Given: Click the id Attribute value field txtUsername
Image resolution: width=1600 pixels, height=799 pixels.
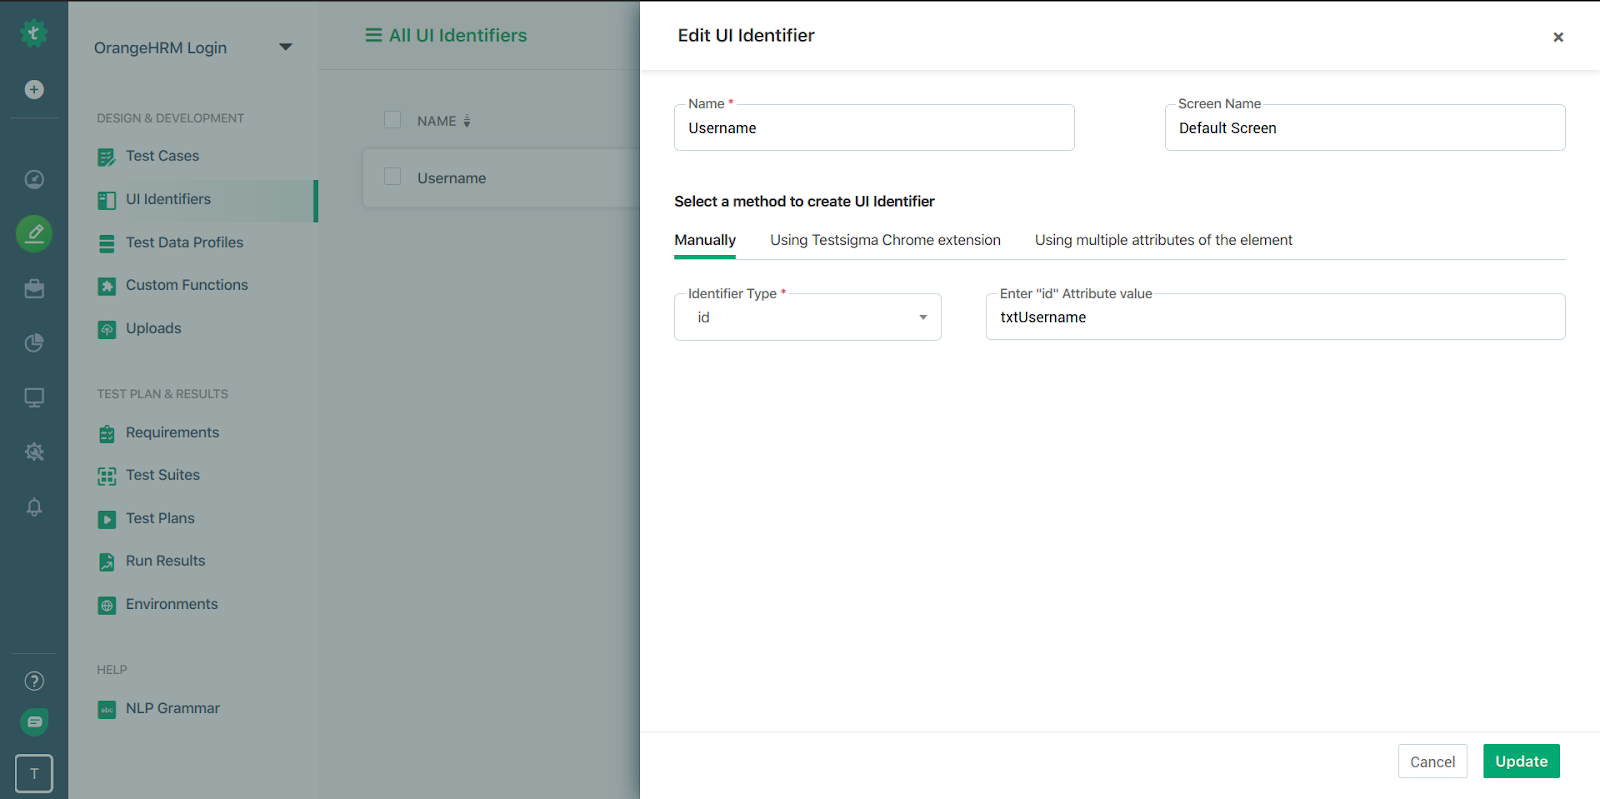Looking at the screenshot, I should coord(1275,317).
